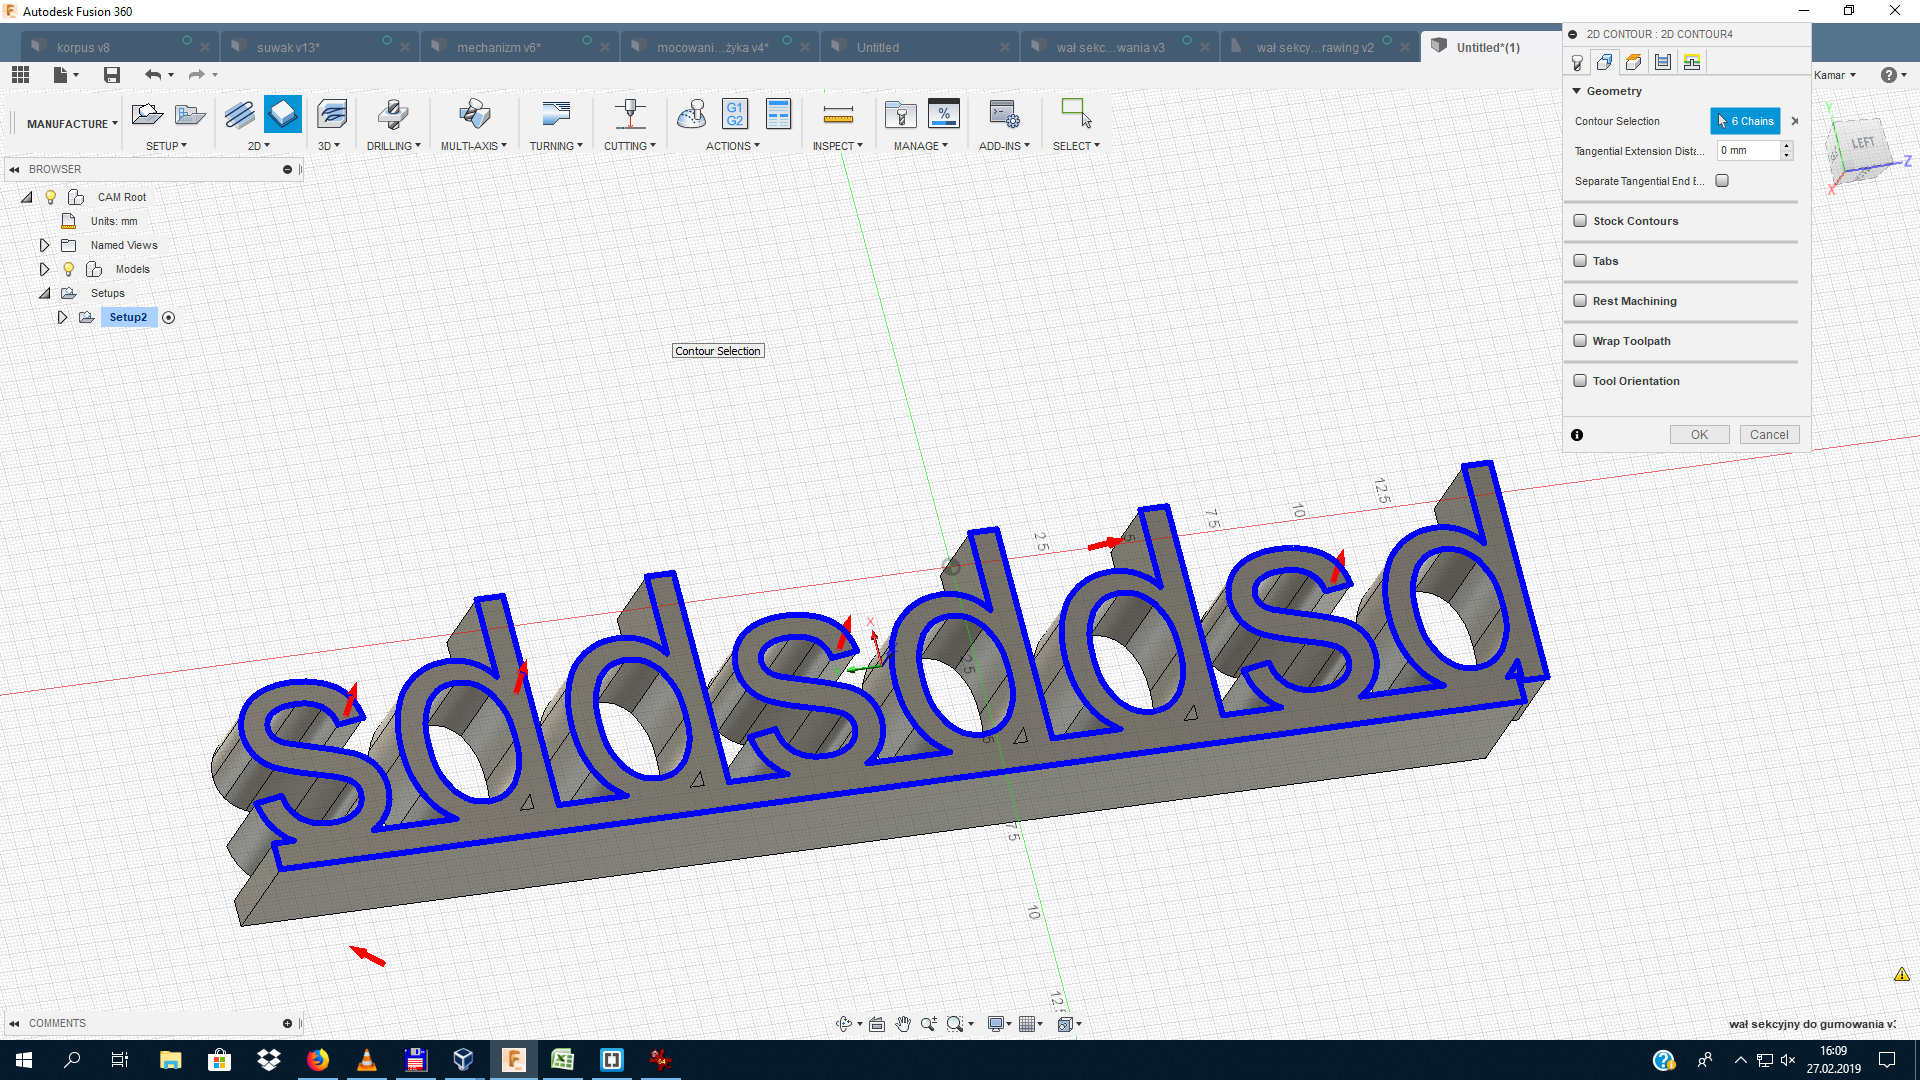Click the Display Settings monitor icon

[x=996, y=1024]
